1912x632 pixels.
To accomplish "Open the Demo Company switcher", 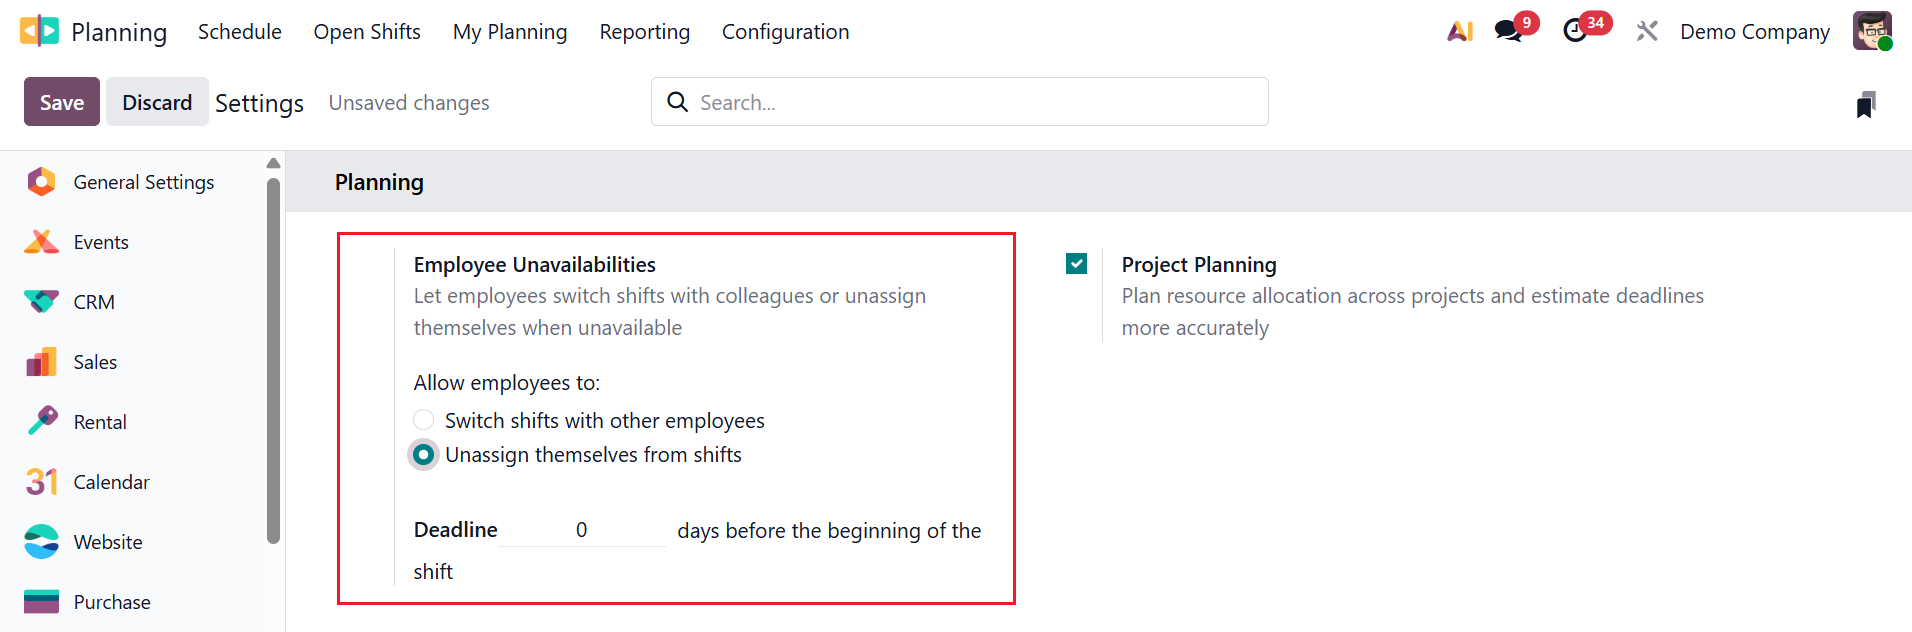I will (x=1754, y=31).
